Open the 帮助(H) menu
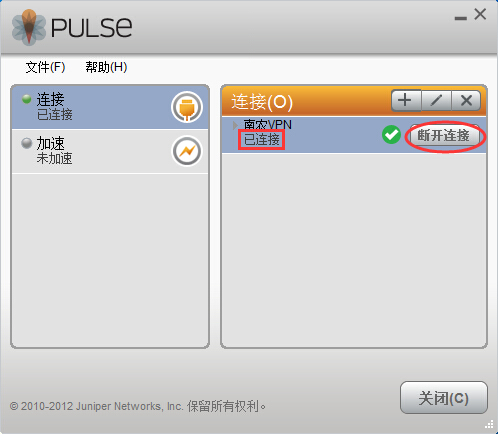498x434 pixels. click(106, 67)
